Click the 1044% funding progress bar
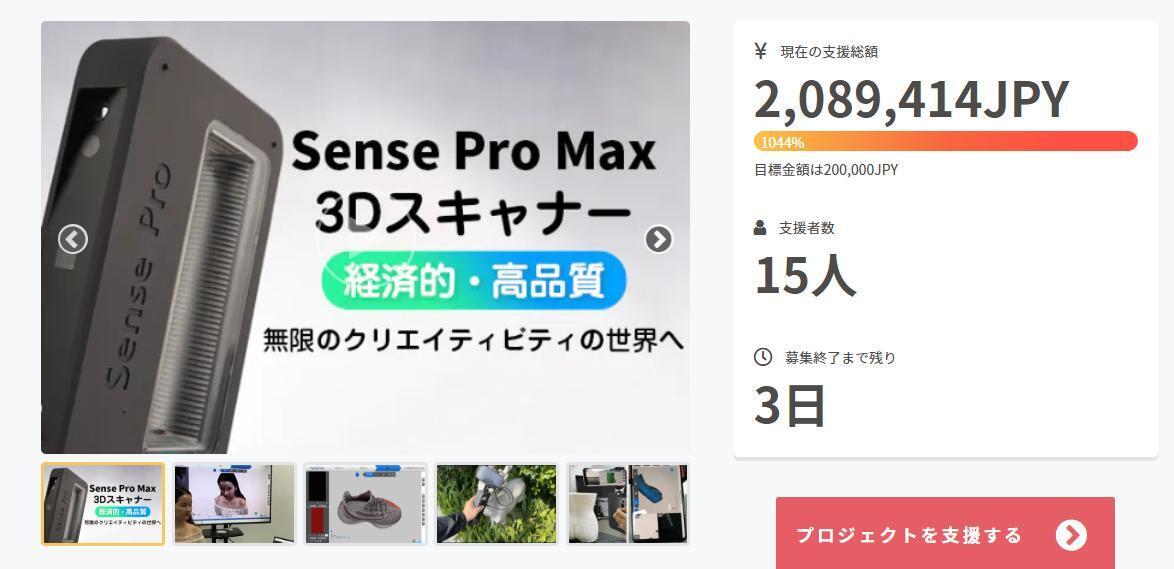Viewport: 1174px width, 569px height. tap(946, 141)
